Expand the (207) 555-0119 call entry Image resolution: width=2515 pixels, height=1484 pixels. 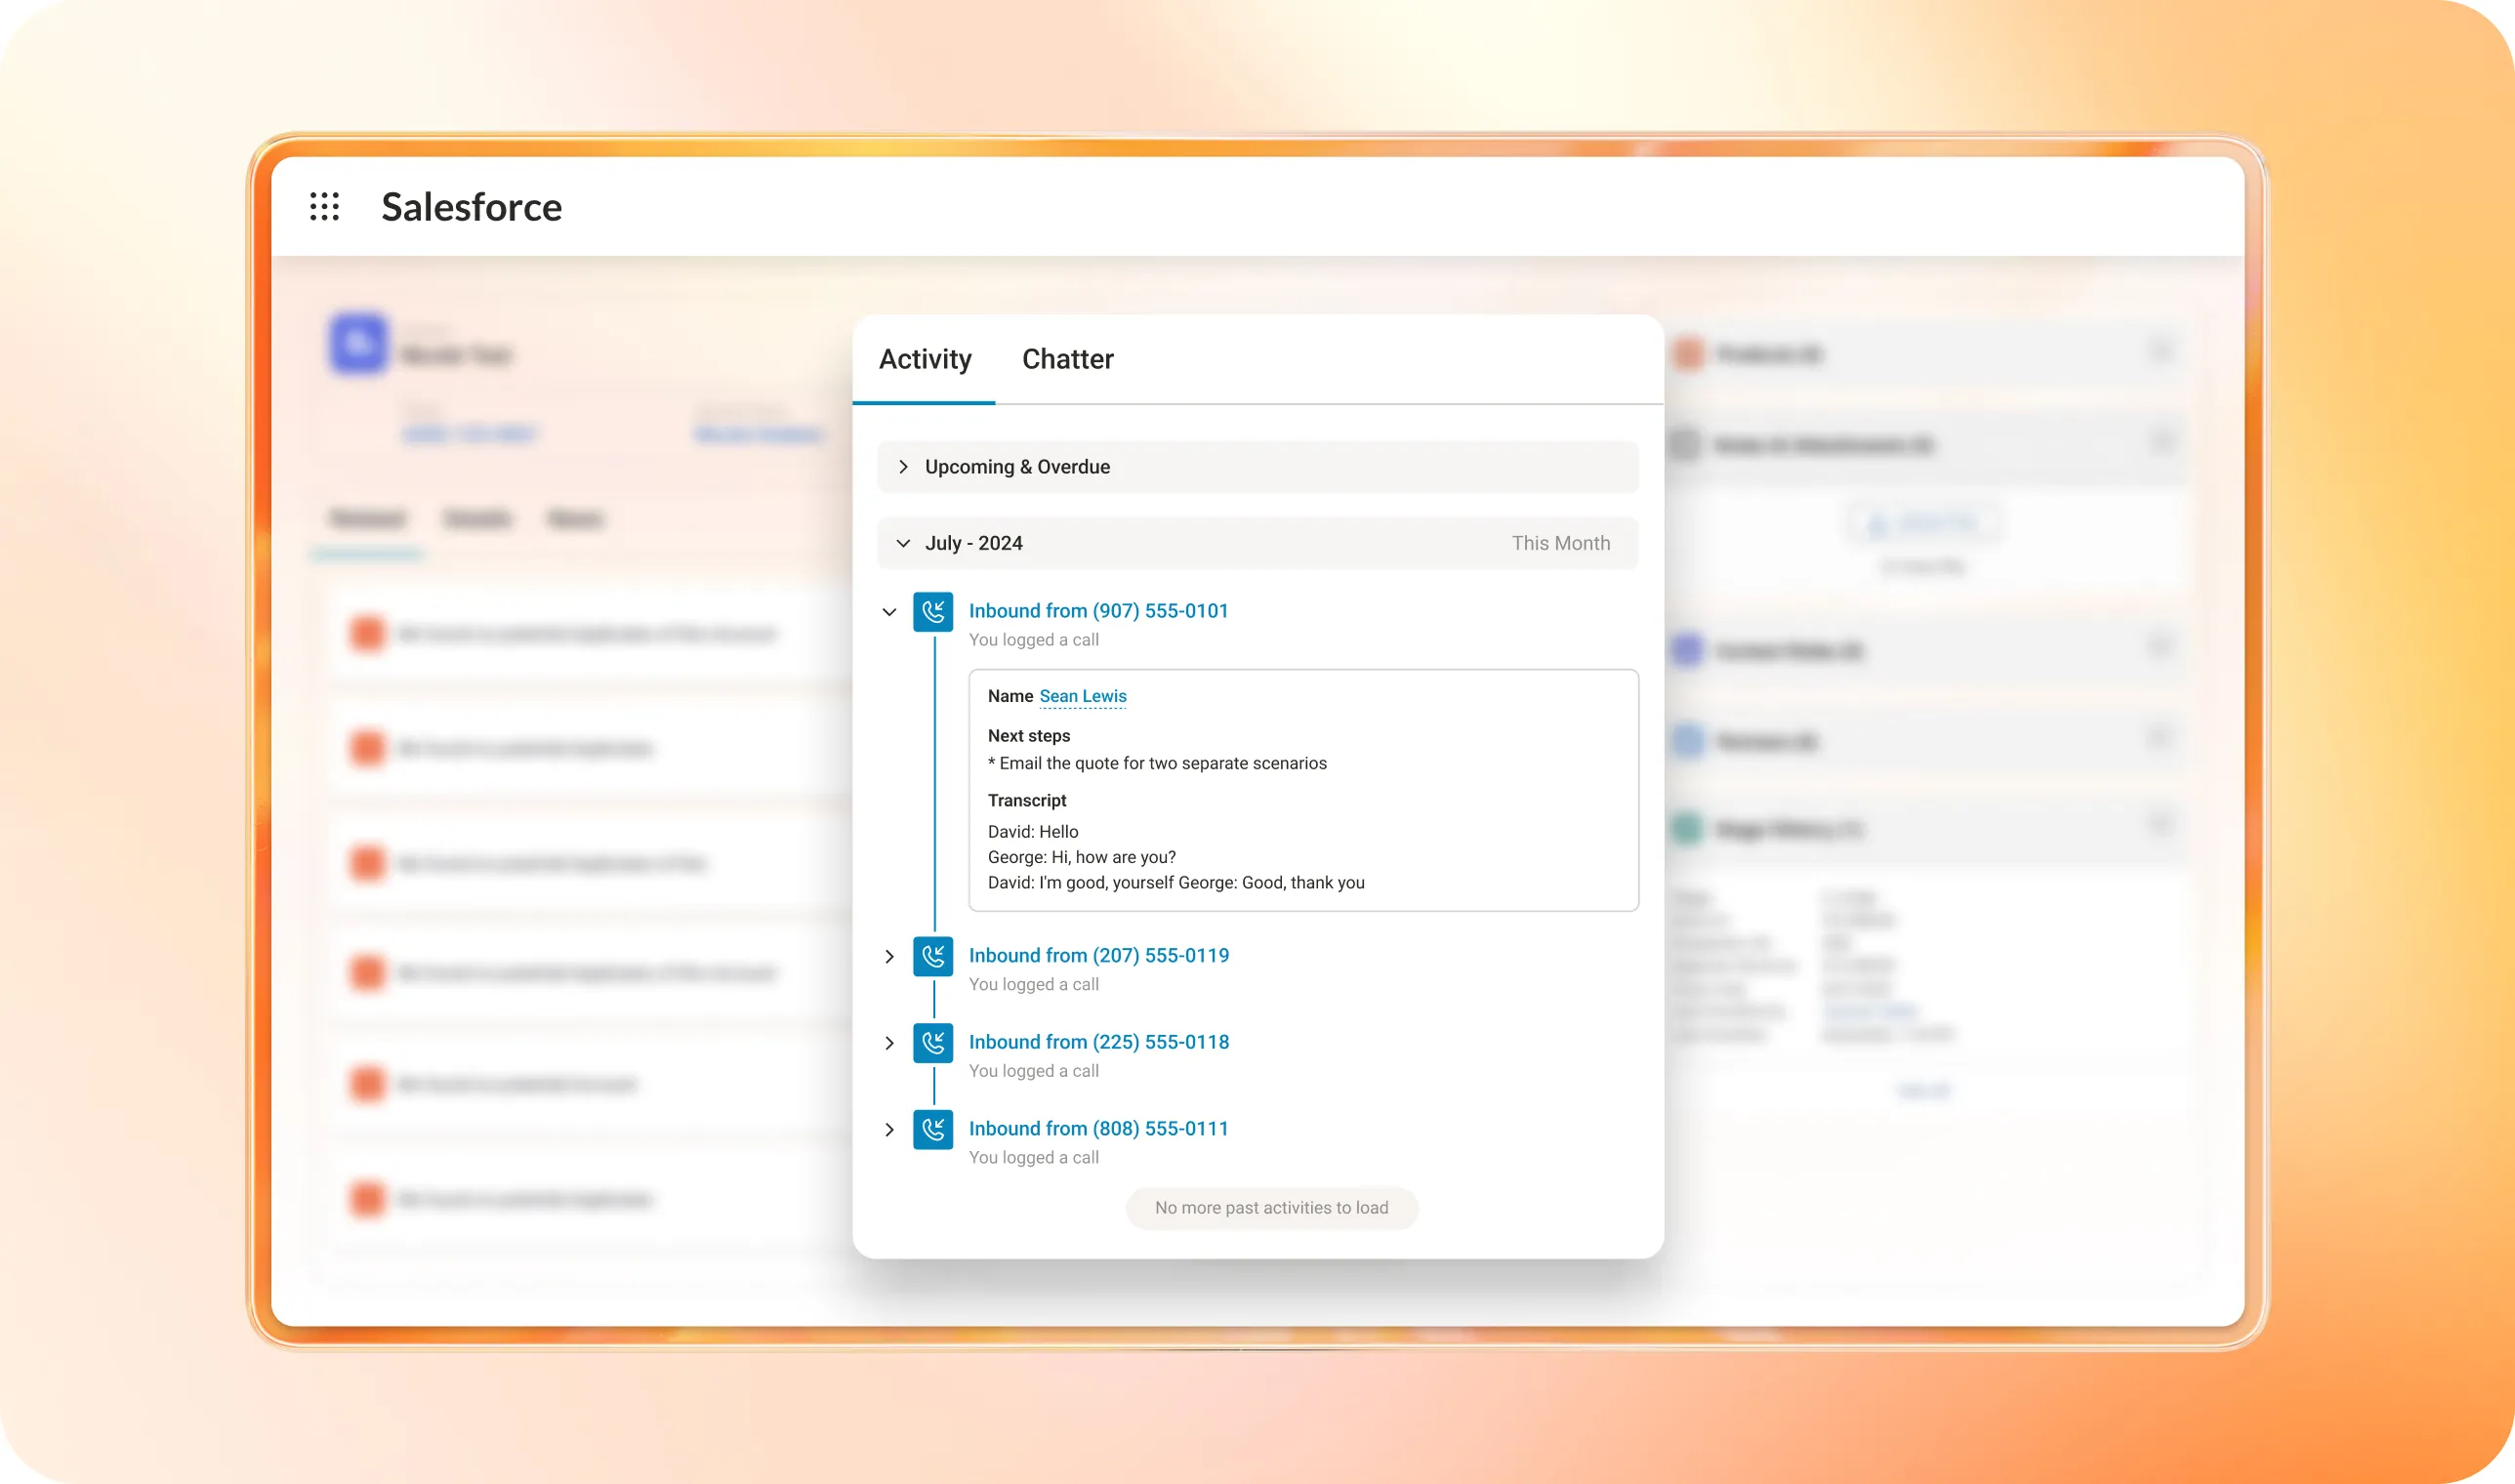(889, 957)
